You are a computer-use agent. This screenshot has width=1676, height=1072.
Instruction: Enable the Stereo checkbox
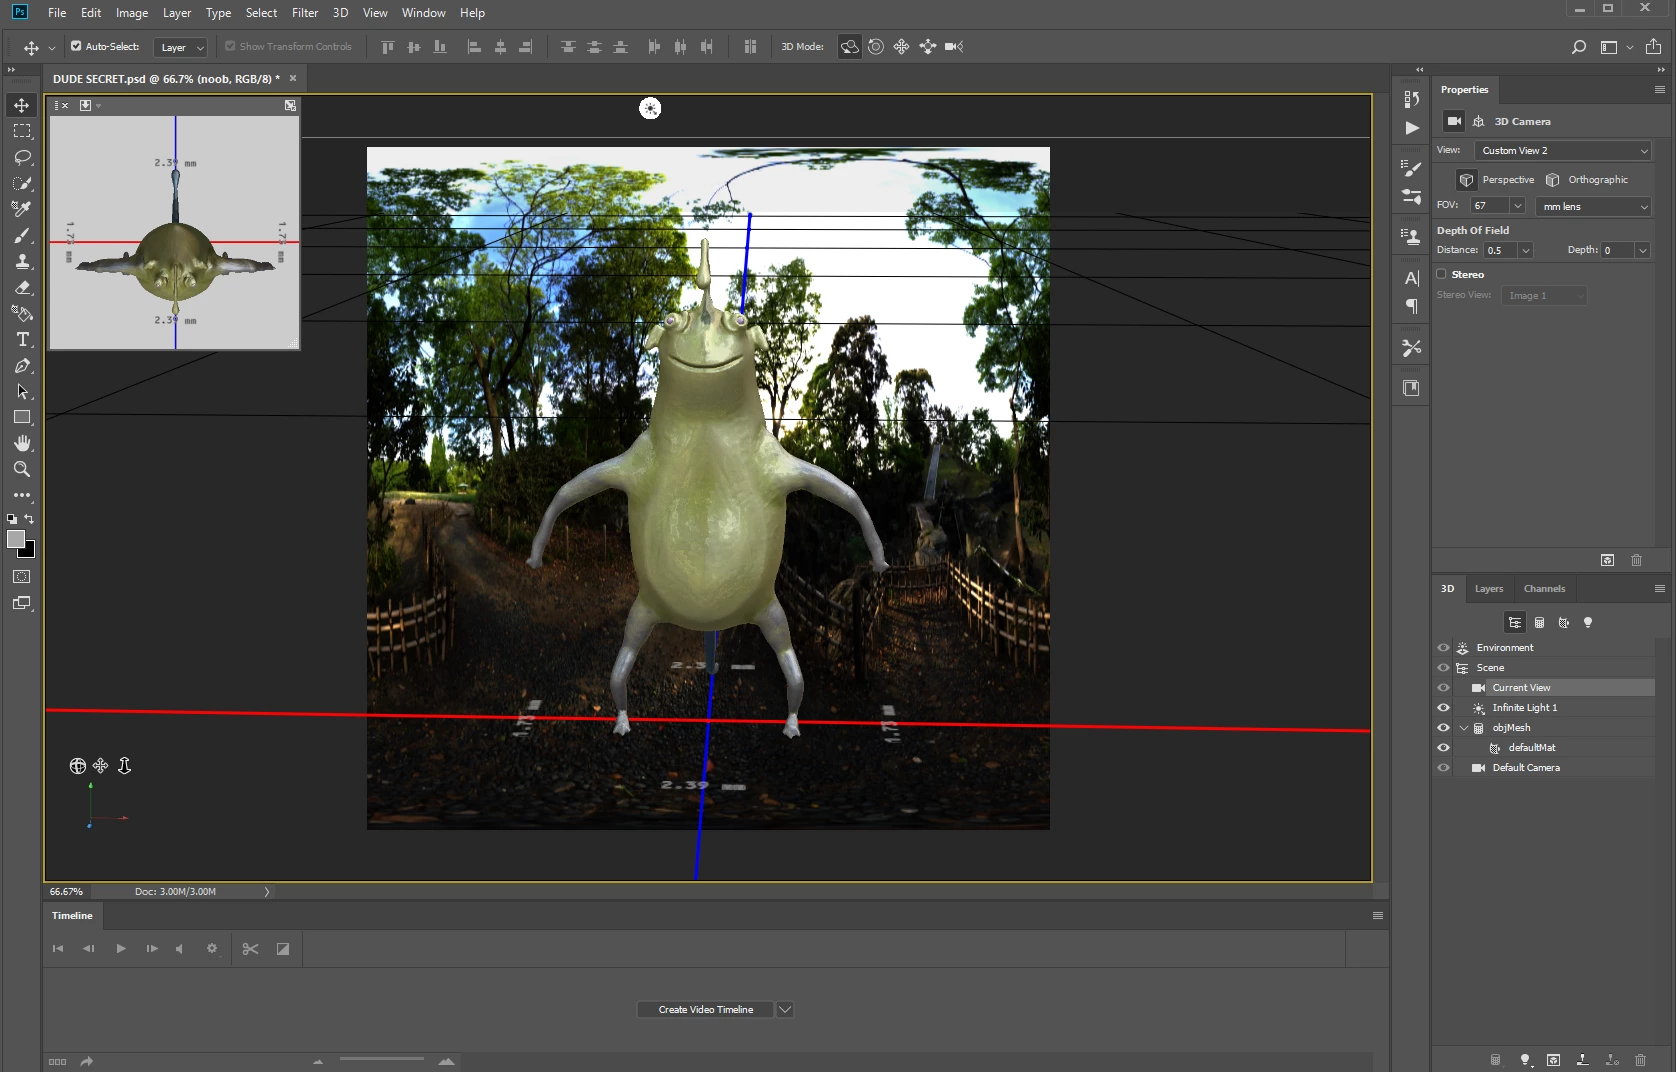point(1441,274)
